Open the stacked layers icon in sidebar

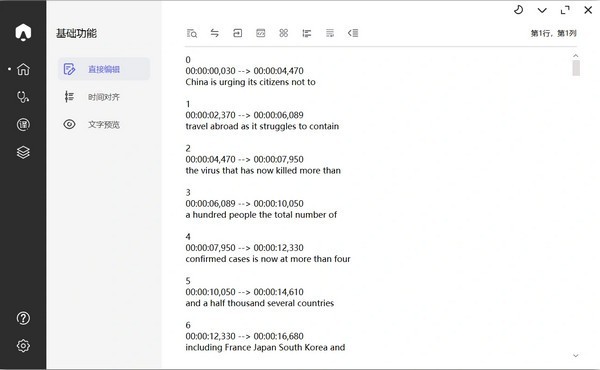pyautogui.click(x=23, y=152)
